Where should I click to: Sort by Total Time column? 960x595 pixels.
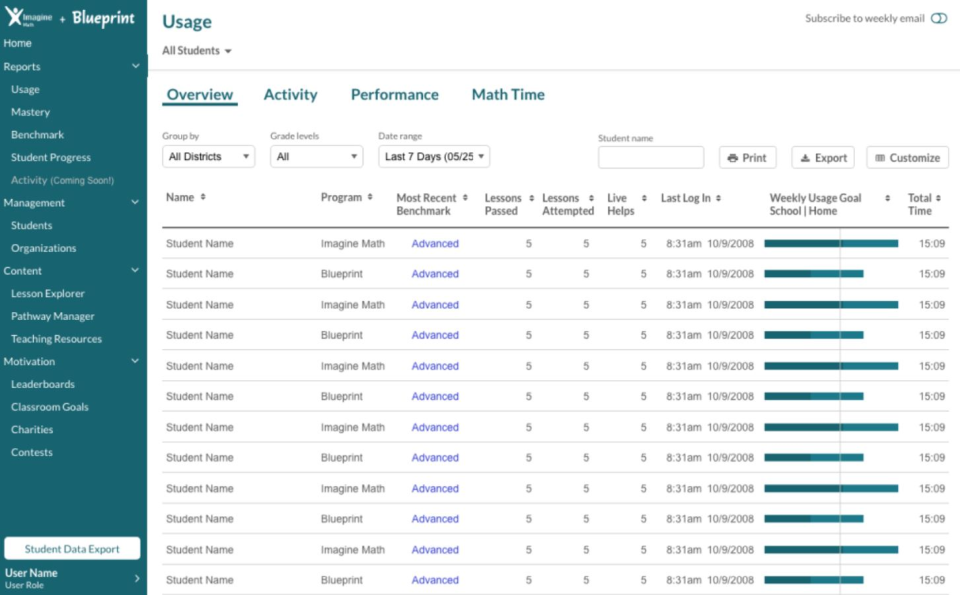939,197
